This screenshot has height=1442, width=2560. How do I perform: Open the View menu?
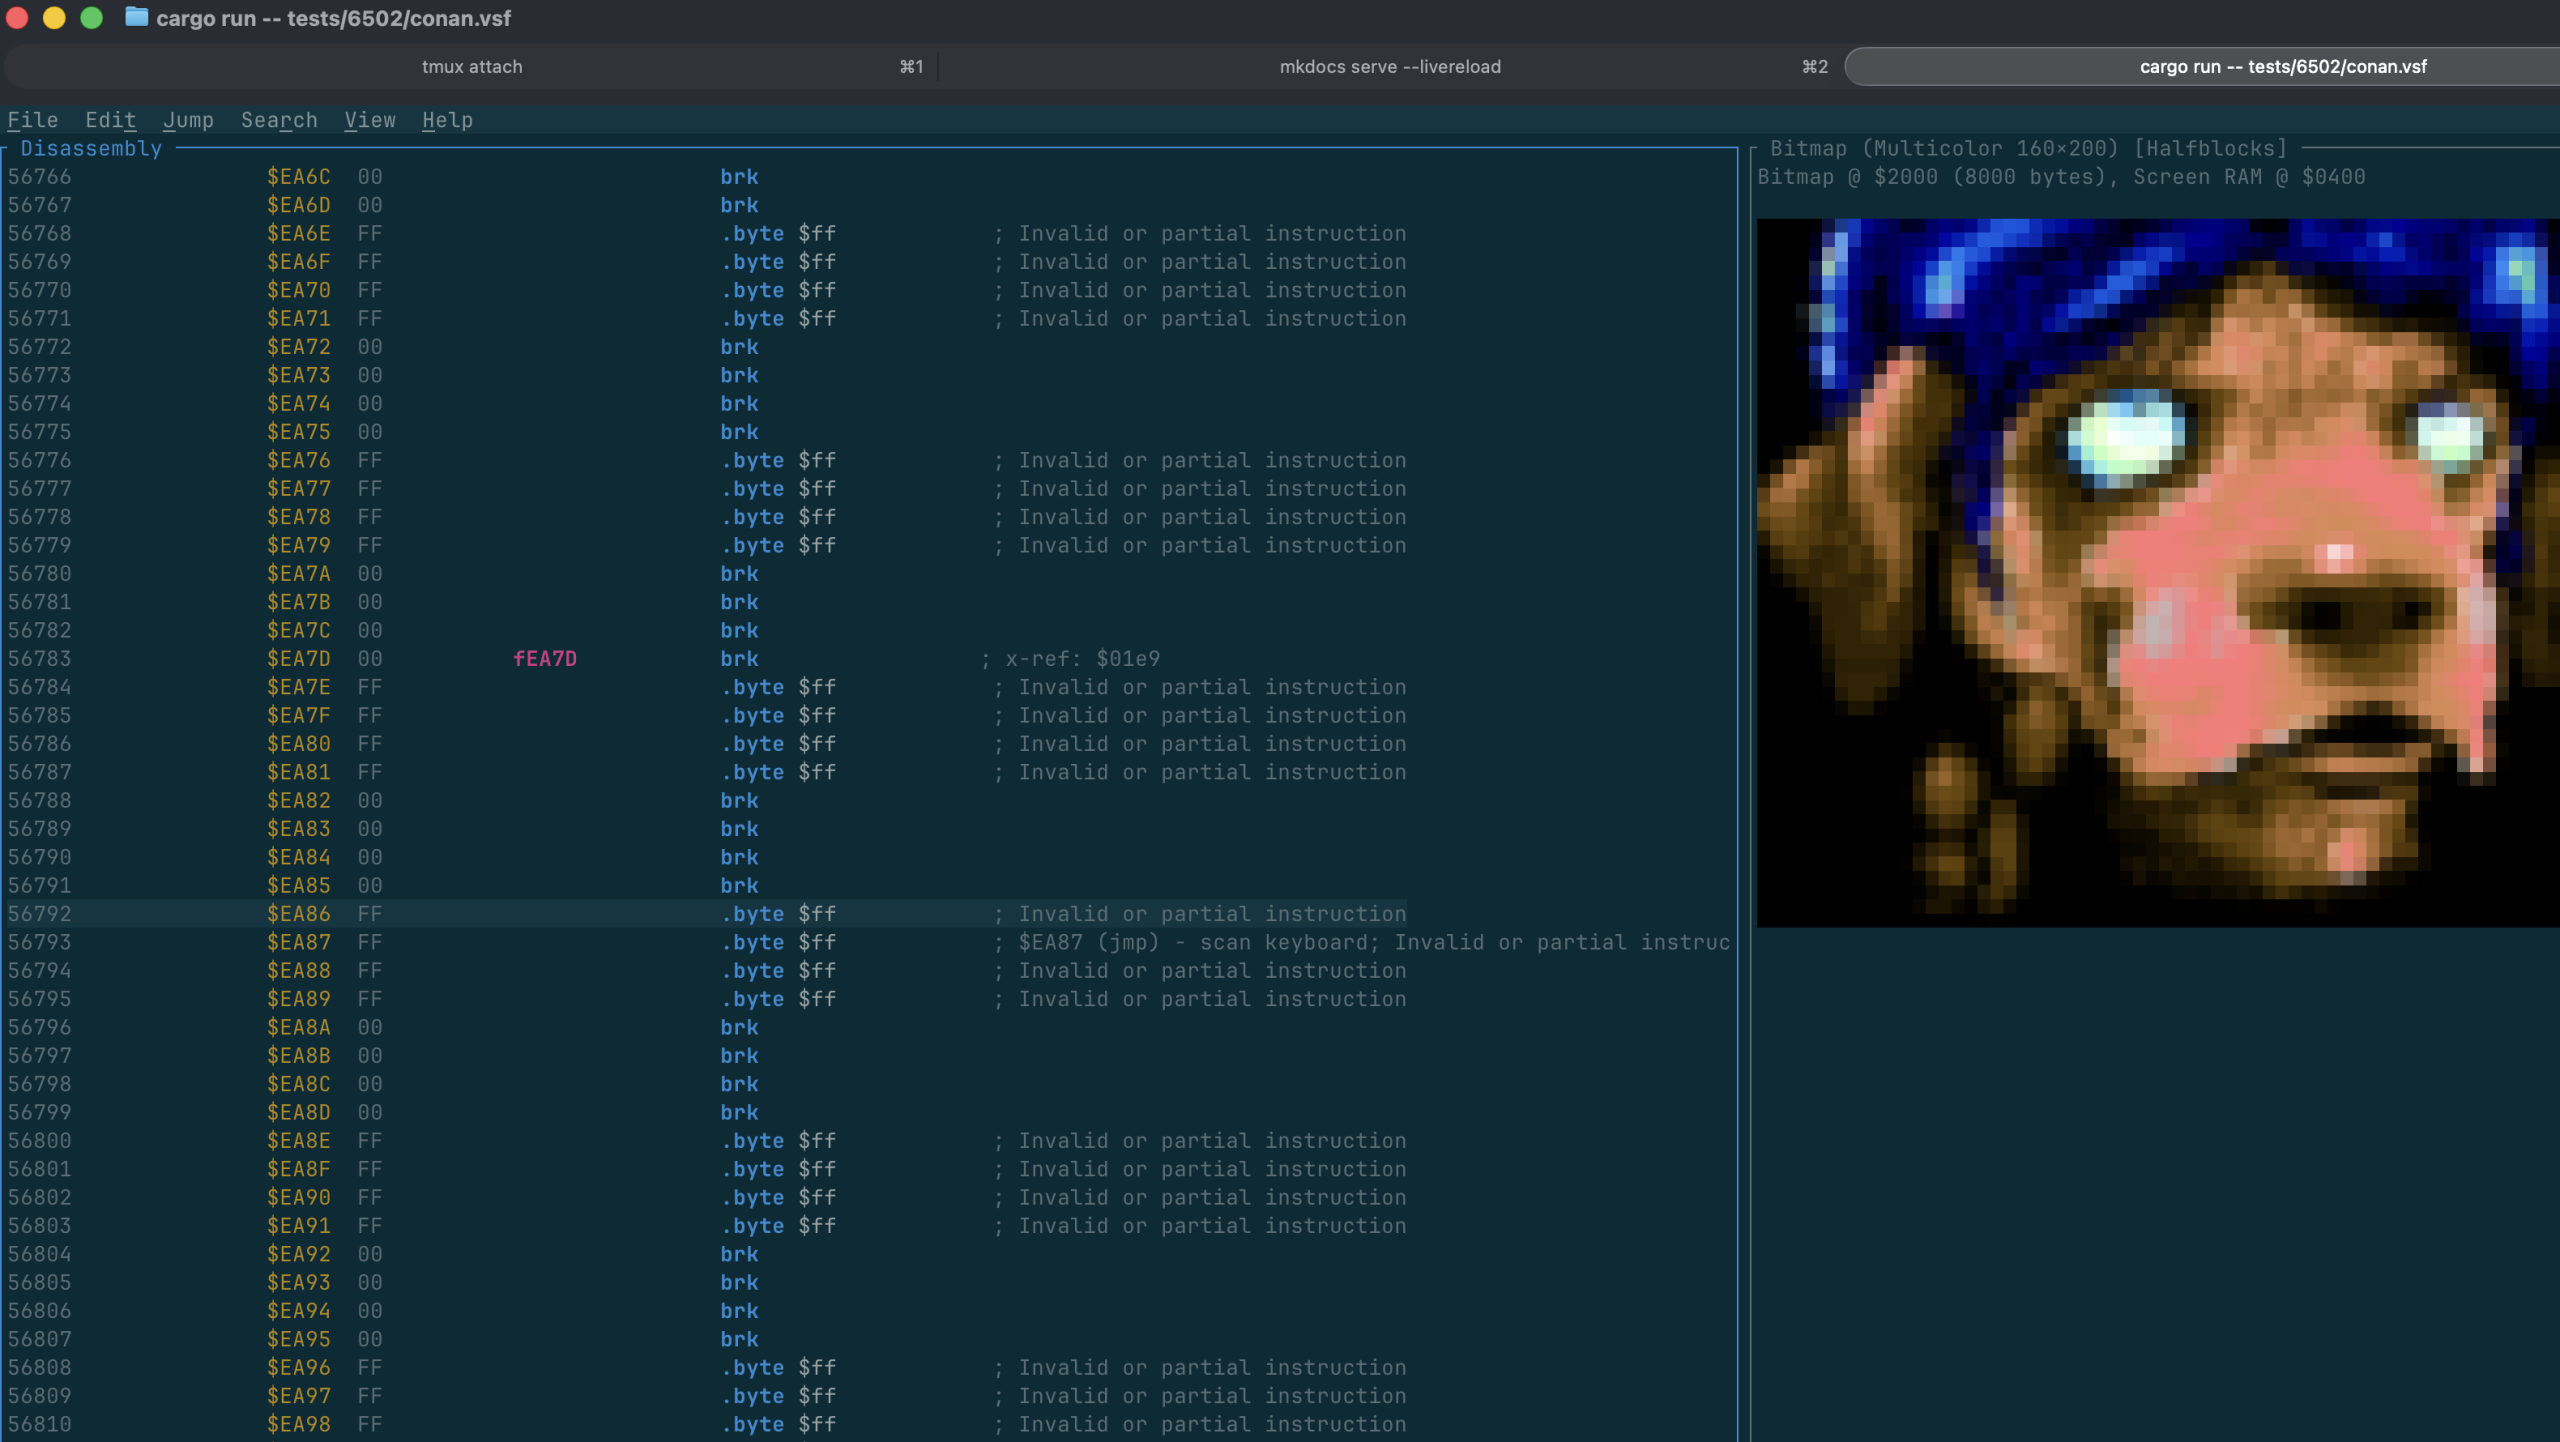point(369,120)
